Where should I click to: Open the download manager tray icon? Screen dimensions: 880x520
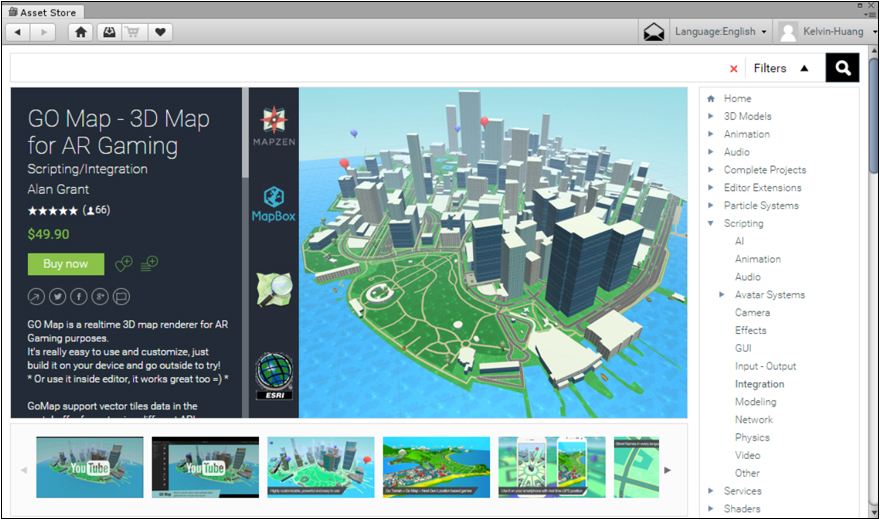(x=107, y=32)
